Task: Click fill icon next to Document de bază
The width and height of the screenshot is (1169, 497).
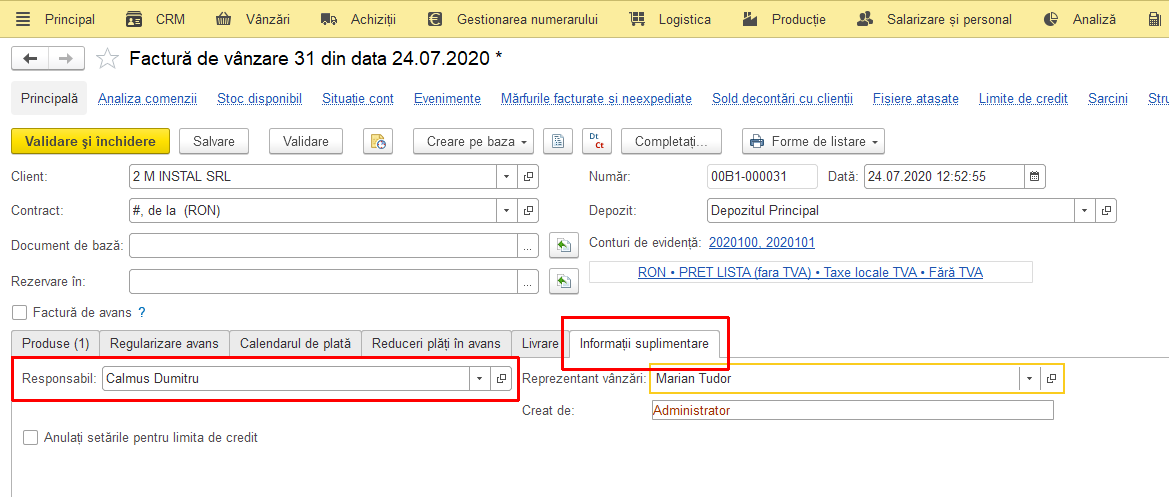Action: [x=564, y=245]
